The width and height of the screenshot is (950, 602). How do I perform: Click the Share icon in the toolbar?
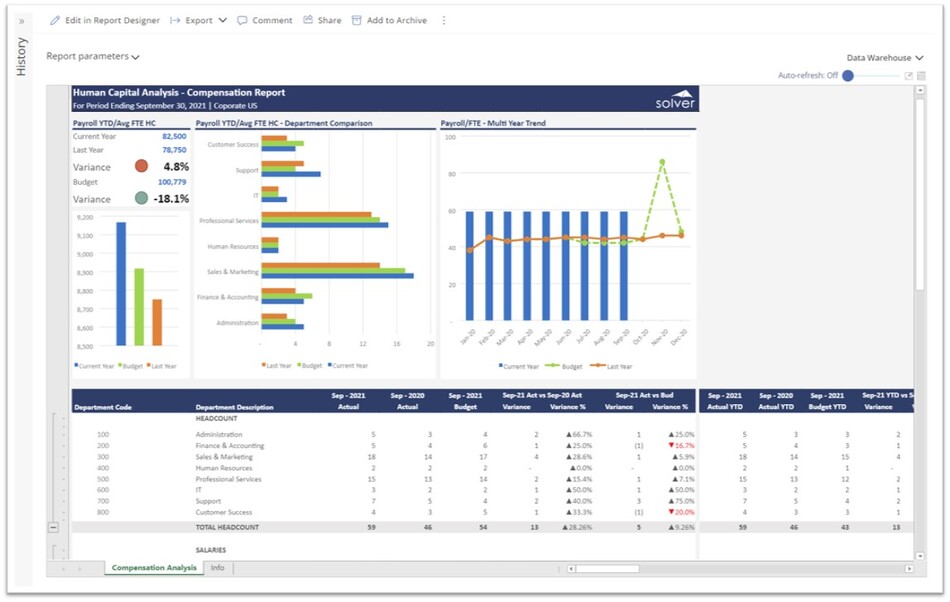(308, 20)
